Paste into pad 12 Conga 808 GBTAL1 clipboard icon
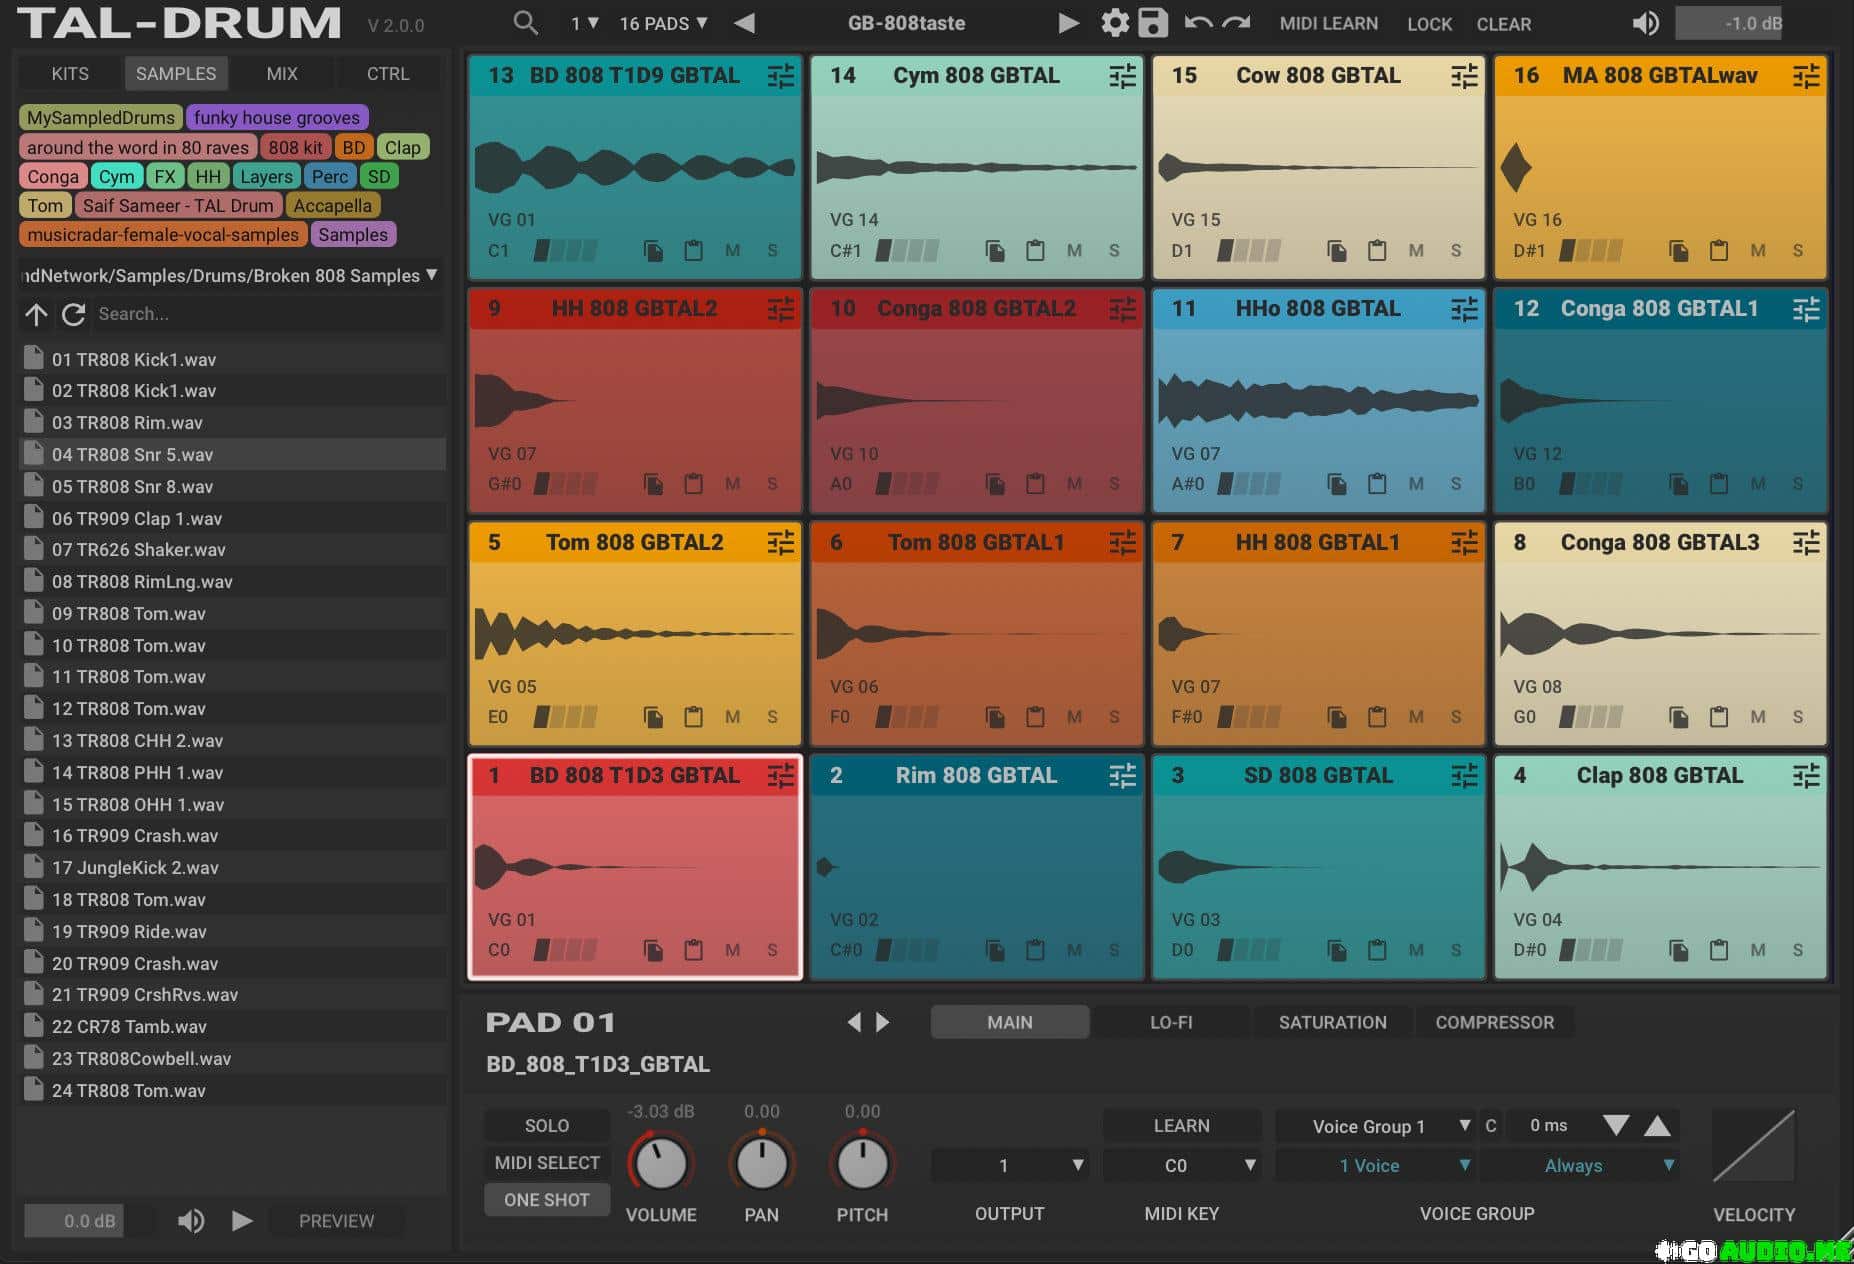Image resolution: width=1854 pixels, height=1264 pixels. [1719, 484]
